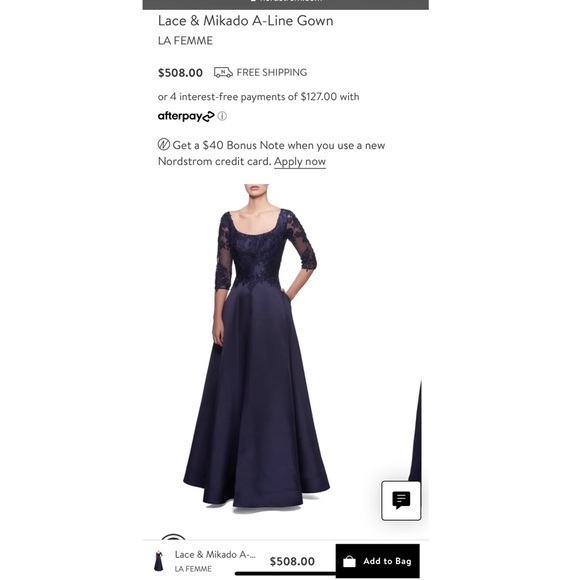Tap the truncated product title in bottom bar
The width and height of the screenshot is (580, 580).
click(215, 554)
